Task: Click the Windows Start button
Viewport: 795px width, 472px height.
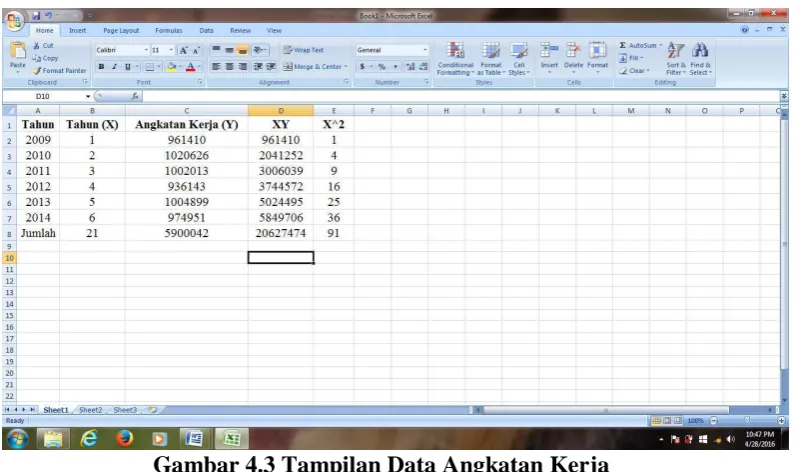Action: pyautogui.click(x=17, y=439)
